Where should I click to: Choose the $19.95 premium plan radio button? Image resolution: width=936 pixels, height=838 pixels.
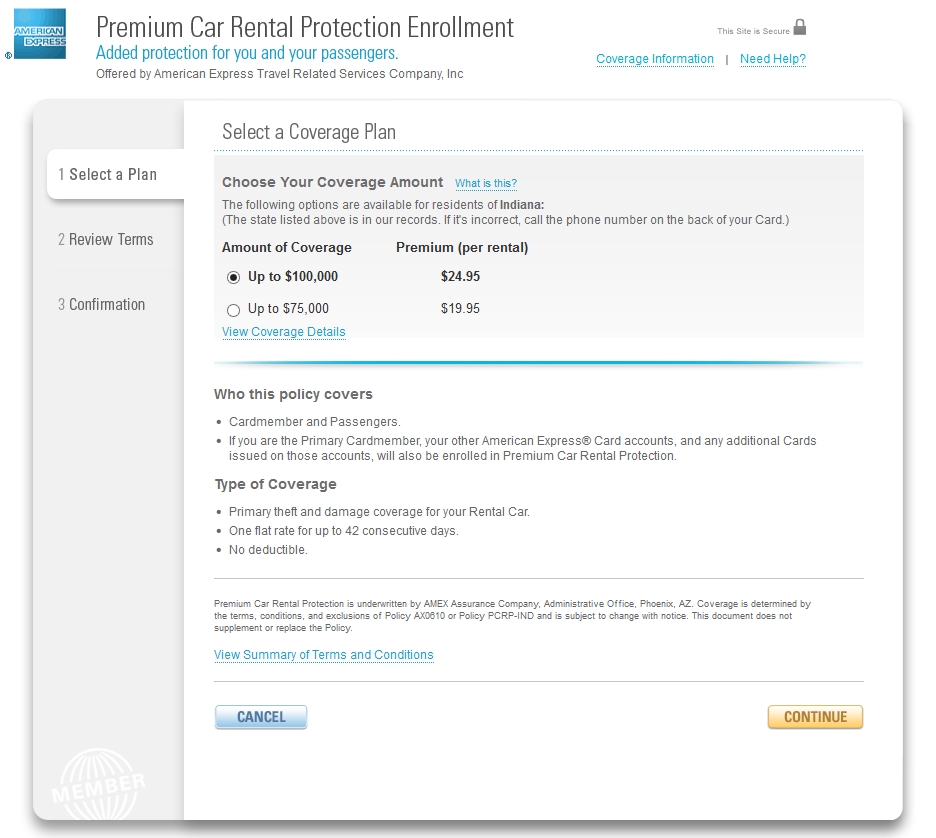(x=233, y=308)
